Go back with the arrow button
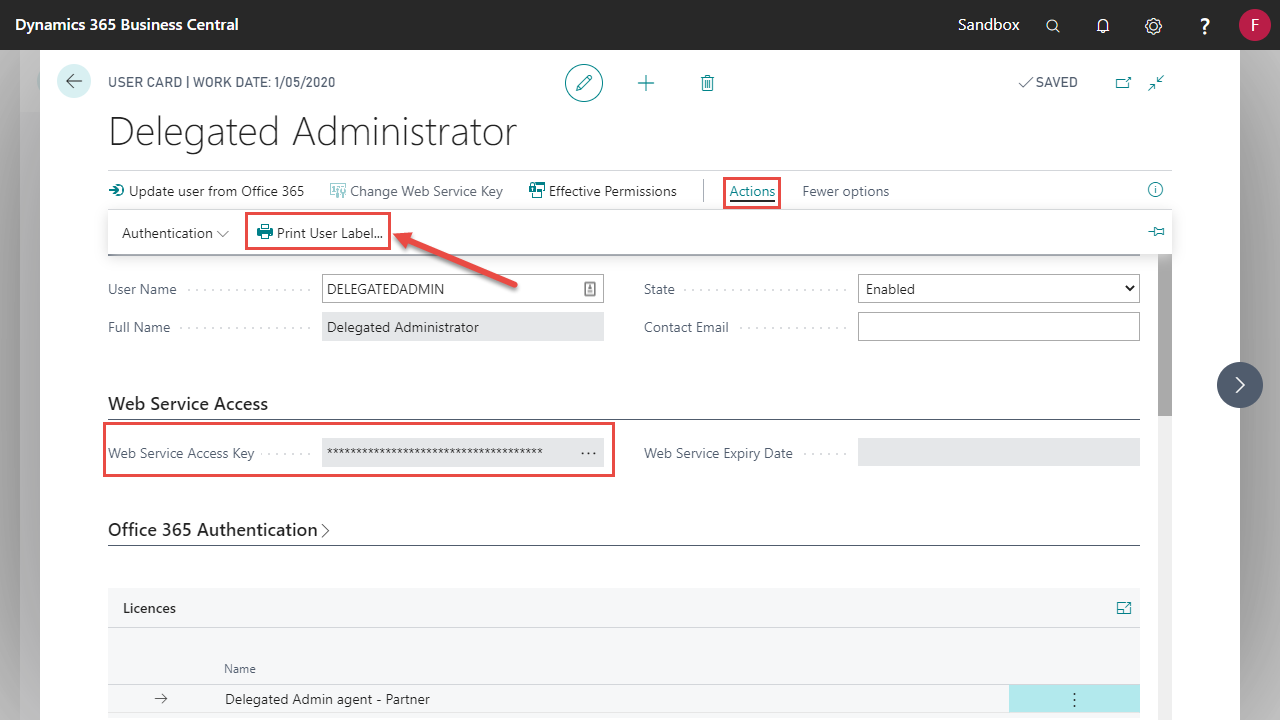This screenshot has width=1280, height=720. tap(74, 81)
